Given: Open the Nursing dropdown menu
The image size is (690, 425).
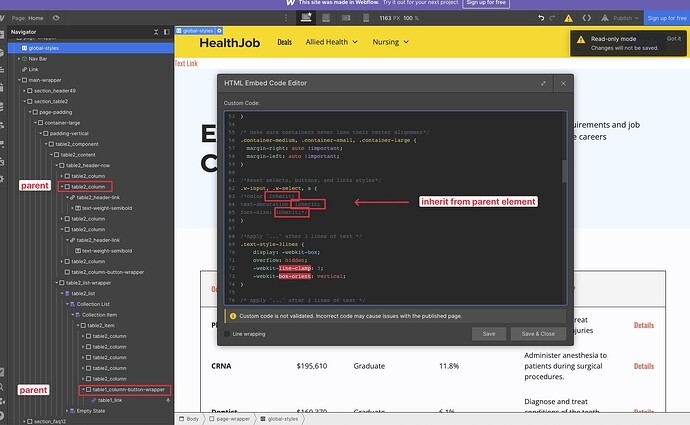Looking at the screenshot, I should point(390,42).
